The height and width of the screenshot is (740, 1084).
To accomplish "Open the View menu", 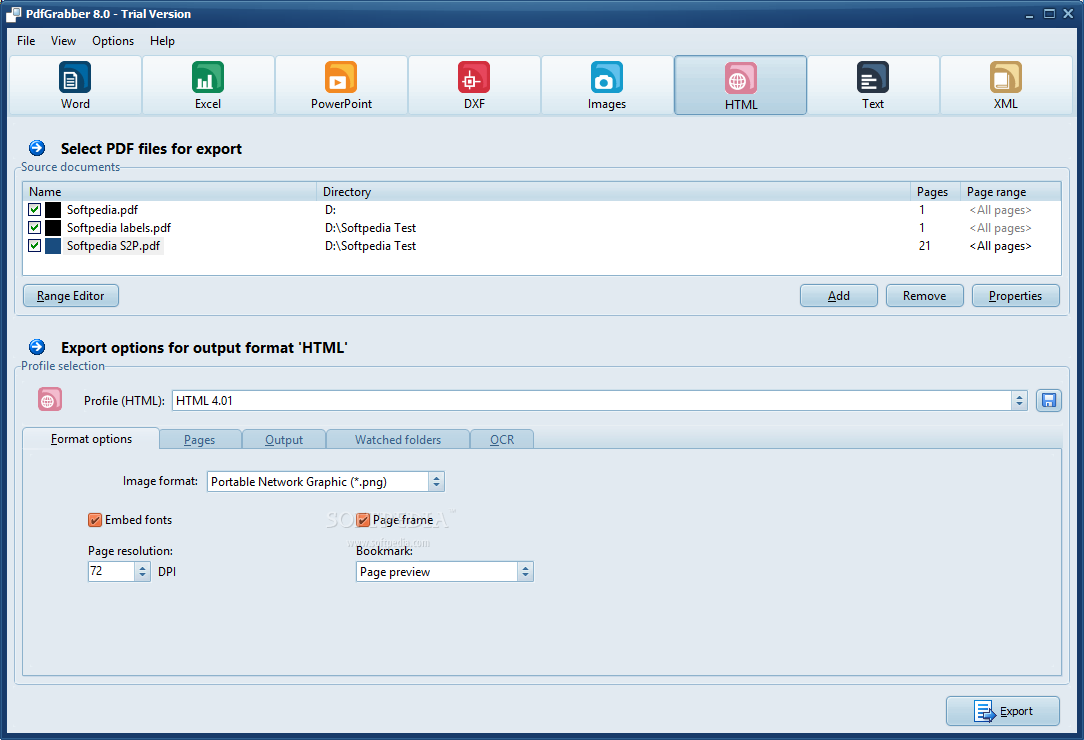I will point(63,41).
